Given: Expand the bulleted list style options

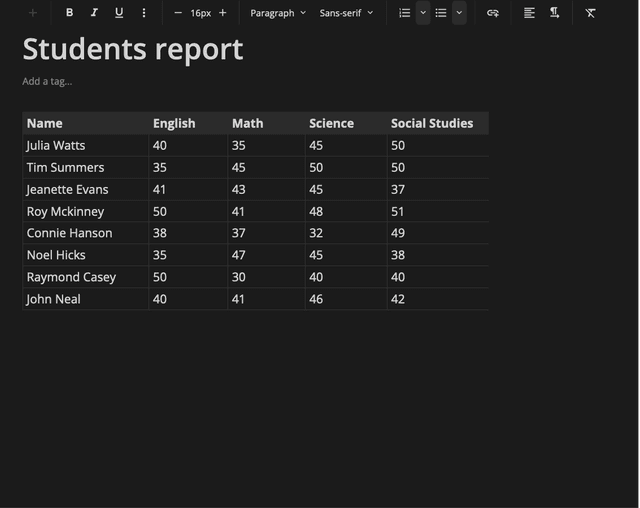Looking at the screenshot, I should click(459, 13).
